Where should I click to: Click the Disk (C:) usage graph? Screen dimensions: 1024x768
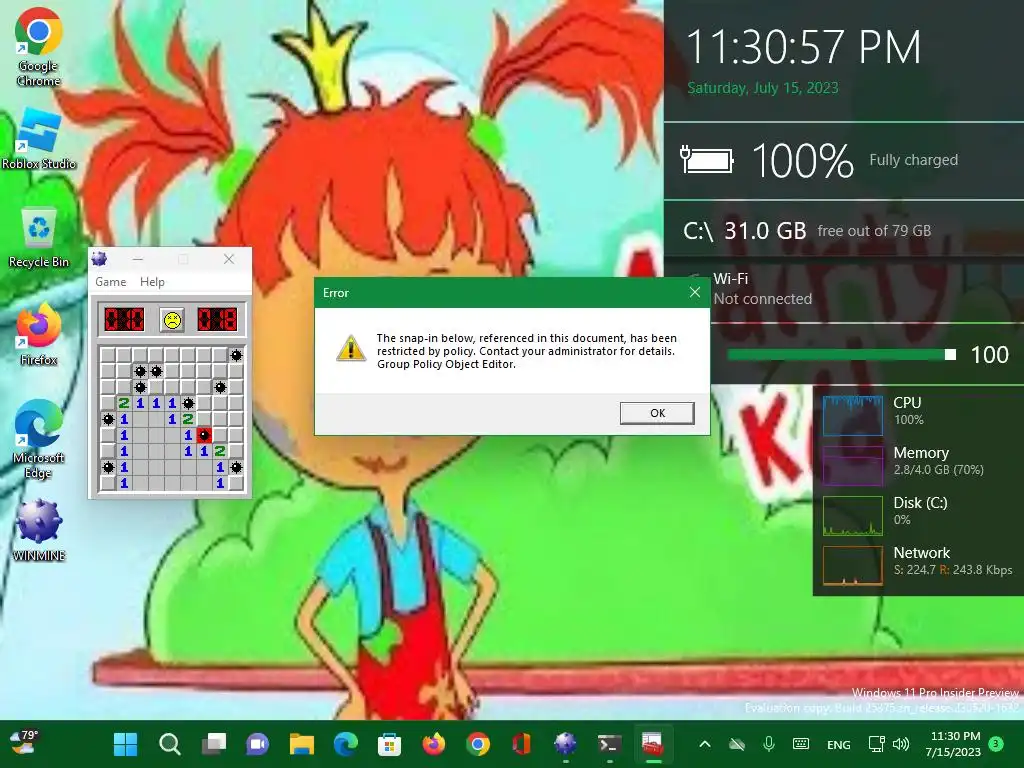[853, 515]
